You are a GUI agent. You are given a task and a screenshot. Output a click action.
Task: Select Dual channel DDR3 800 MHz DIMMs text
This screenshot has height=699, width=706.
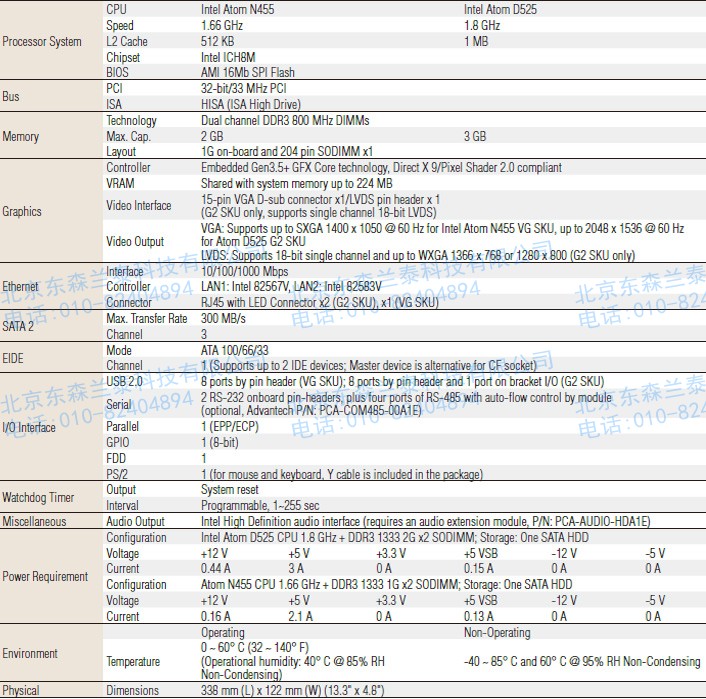coord(285,120)
